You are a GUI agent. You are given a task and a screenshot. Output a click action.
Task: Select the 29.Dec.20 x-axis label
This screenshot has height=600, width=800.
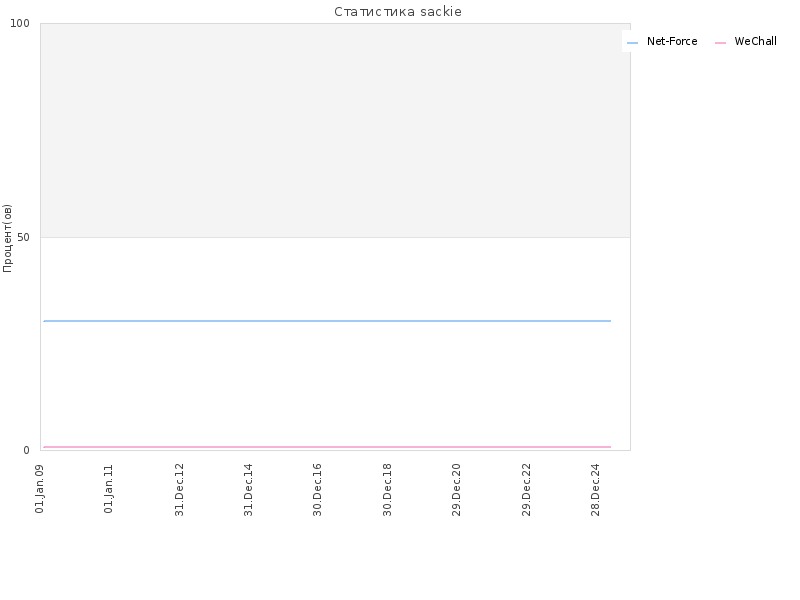point(457,490)
